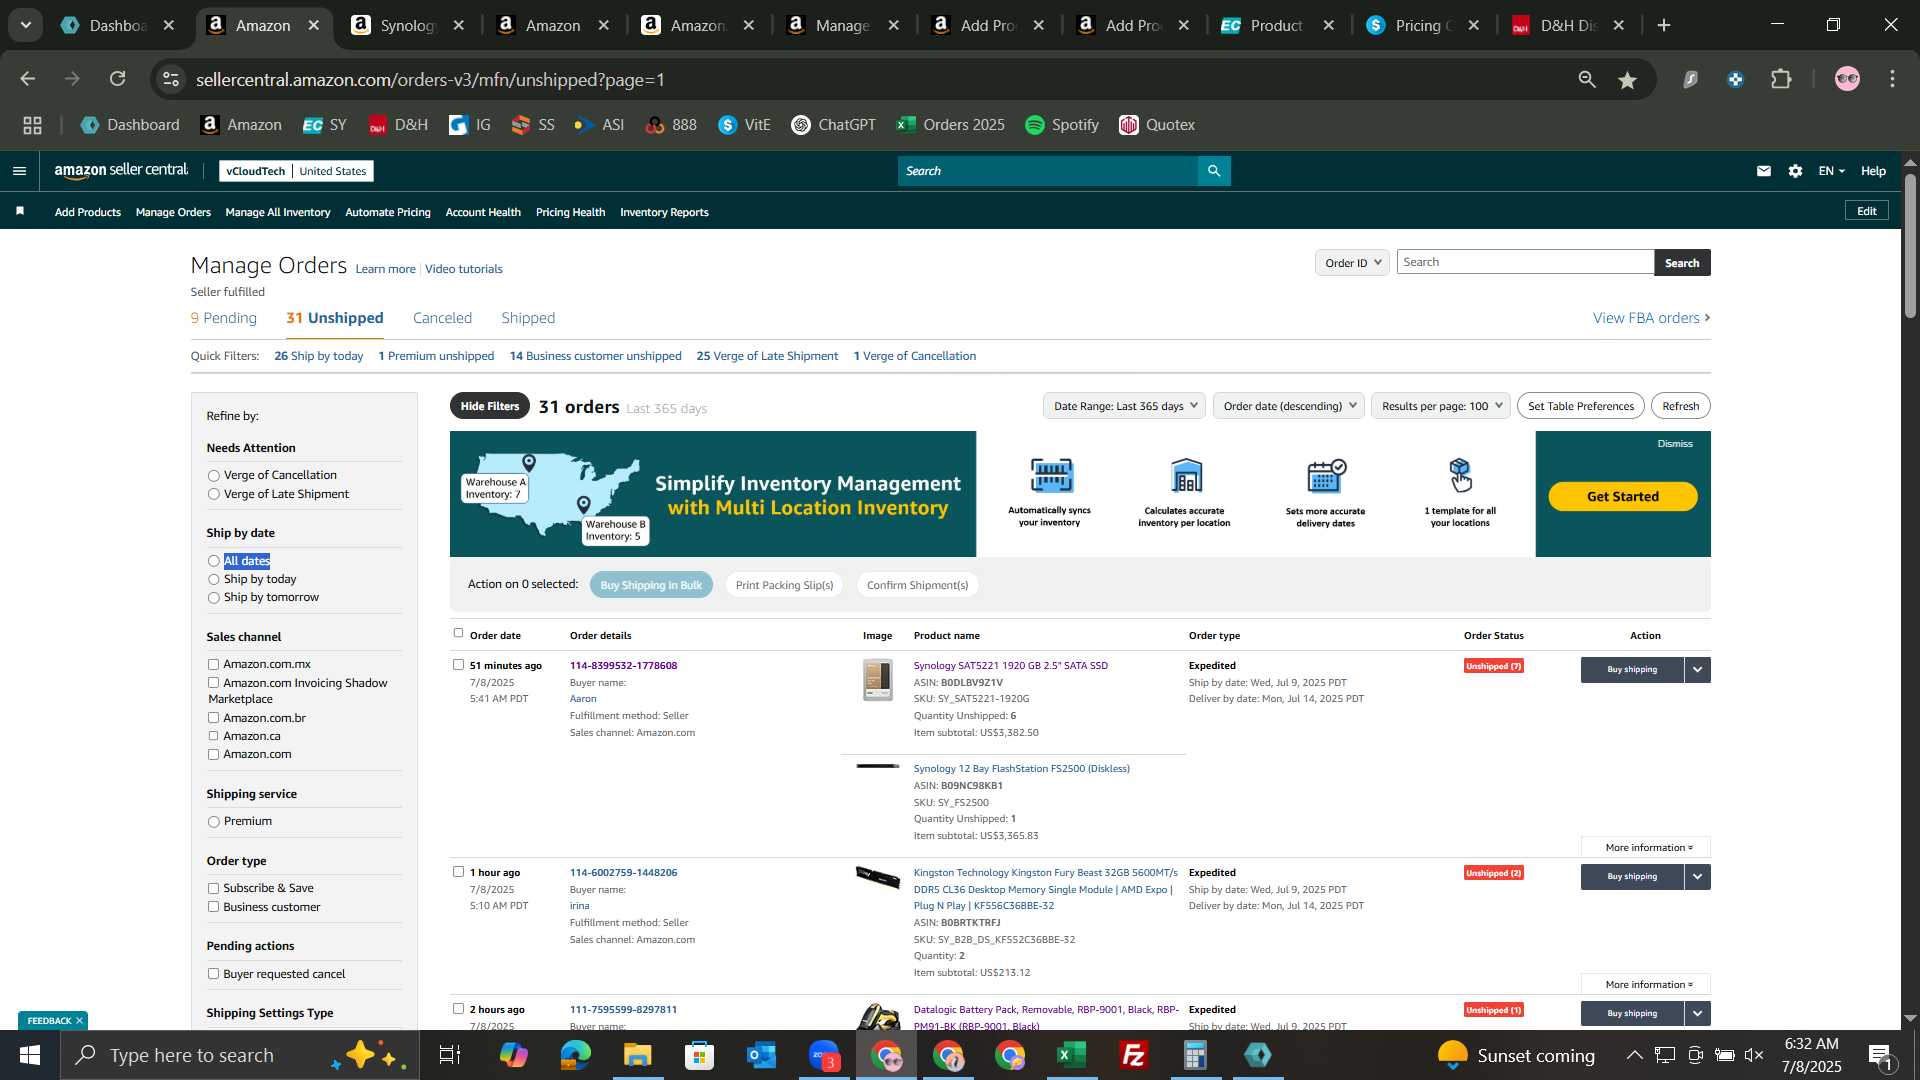Open the D&H bookmark
Image resolution: width=1920 pixels, height=1080 pixels.
pos(398,125)
